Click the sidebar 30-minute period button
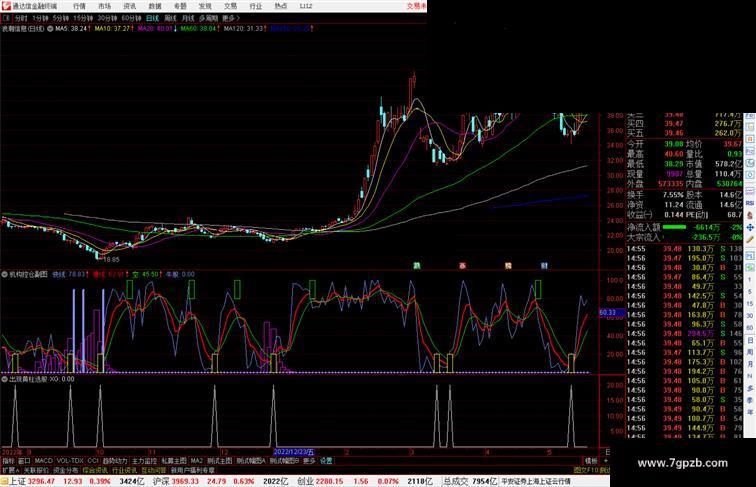 750,316
